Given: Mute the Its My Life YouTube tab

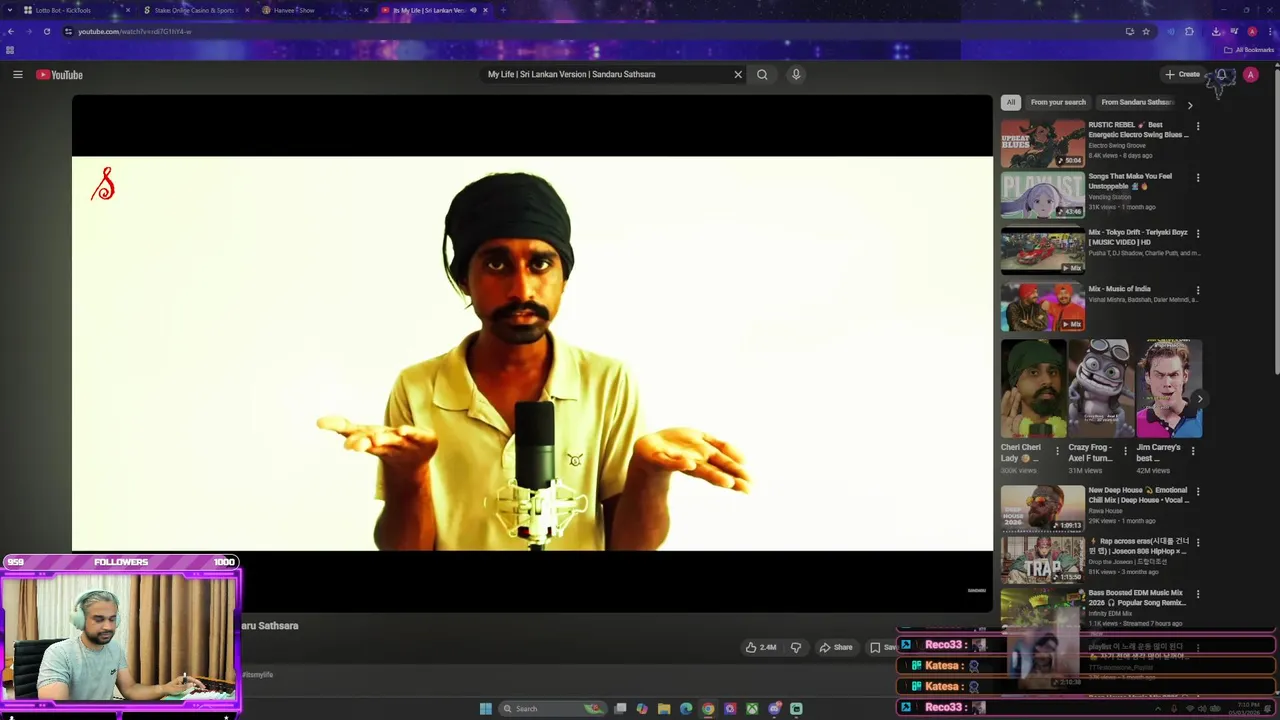Looking at the screenshot, I should (473, 10).
